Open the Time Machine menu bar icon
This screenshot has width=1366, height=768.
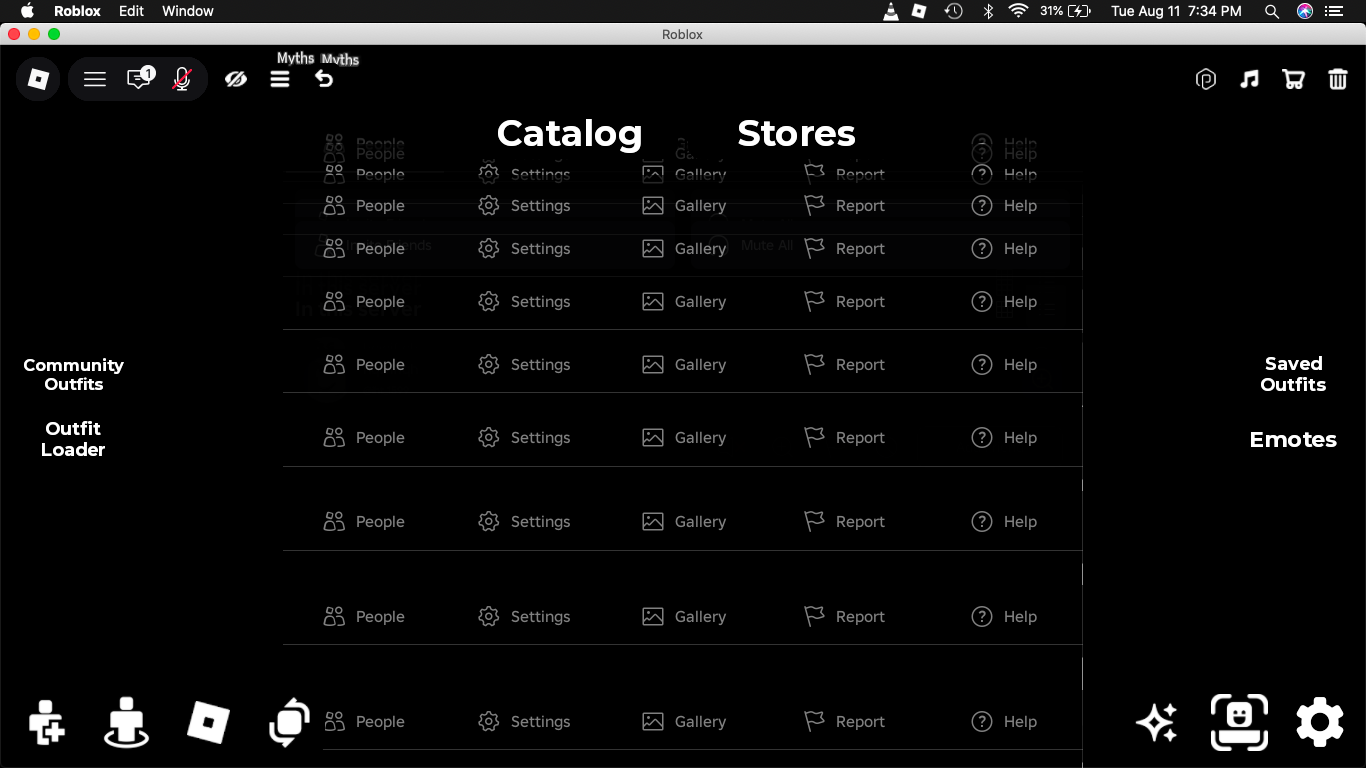pyautogui.click(x=954, y=11)
